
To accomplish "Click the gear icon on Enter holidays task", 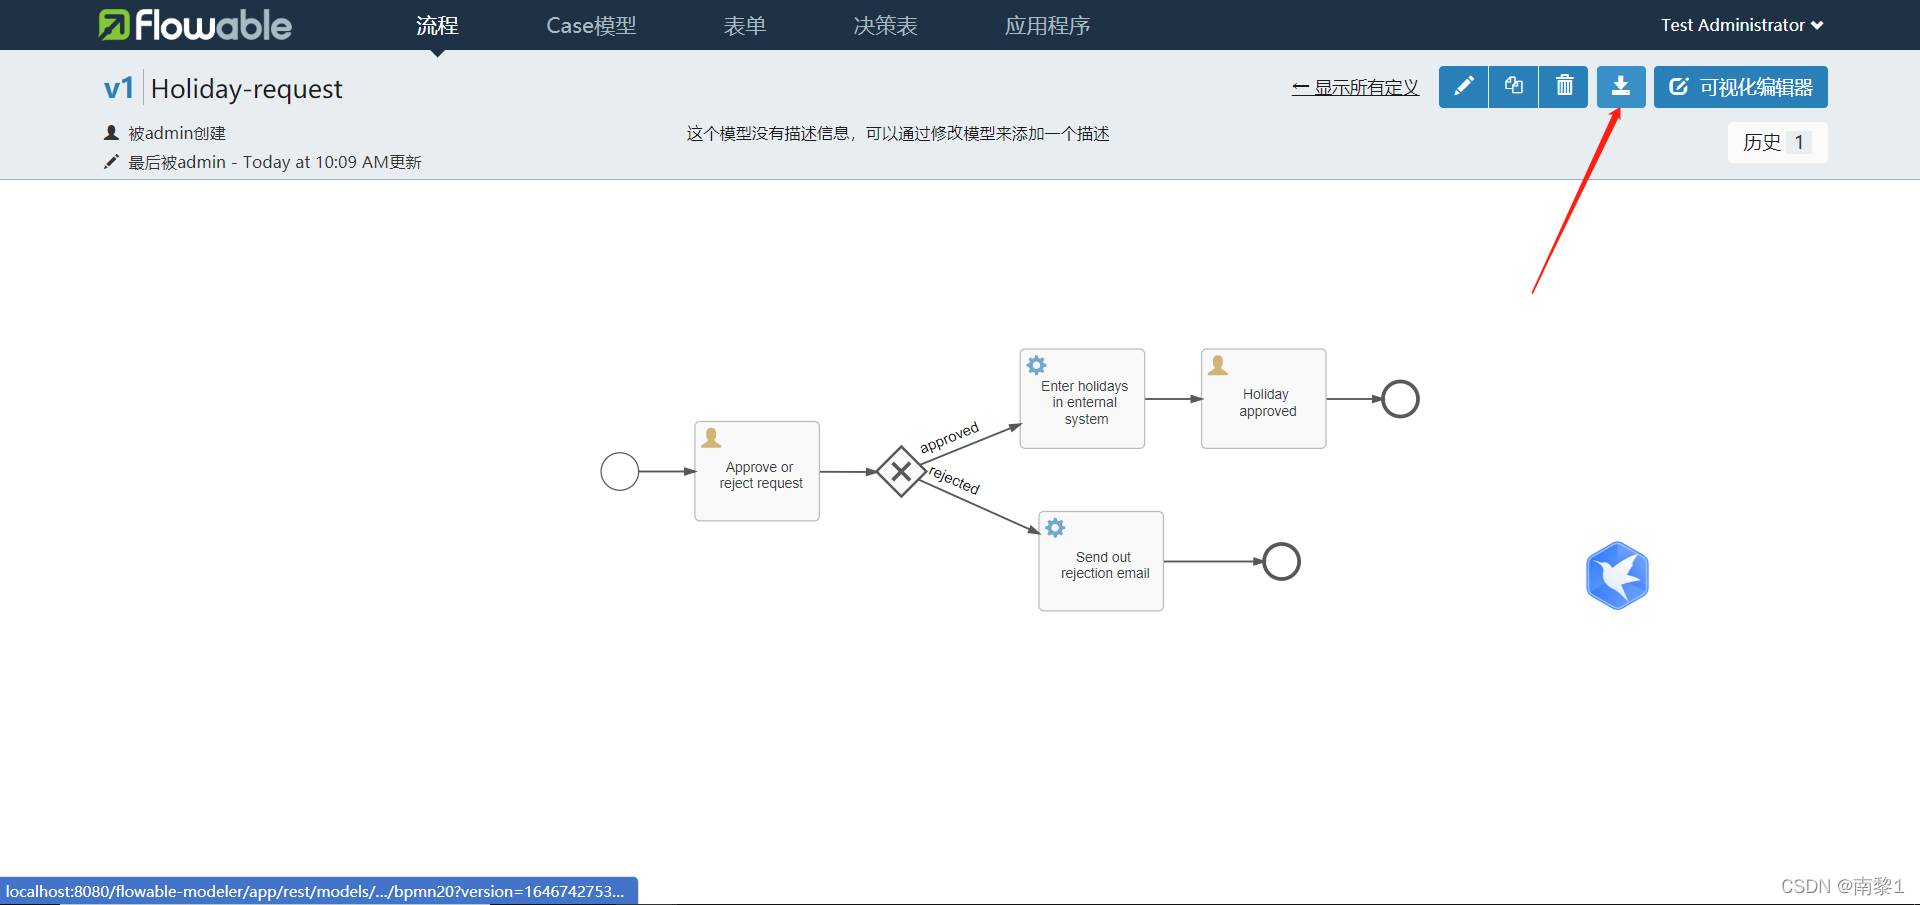I will 1036,364.
